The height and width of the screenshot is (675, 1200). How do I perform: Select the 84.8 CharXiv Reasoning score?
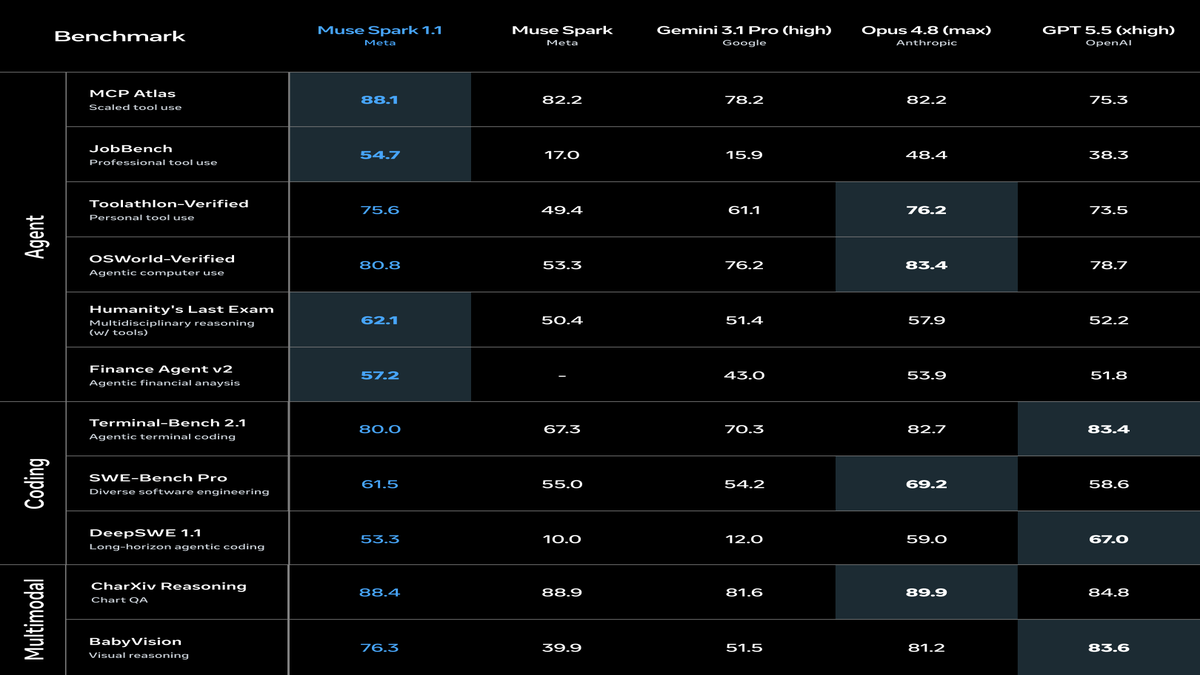click(x=1108, y=593)
